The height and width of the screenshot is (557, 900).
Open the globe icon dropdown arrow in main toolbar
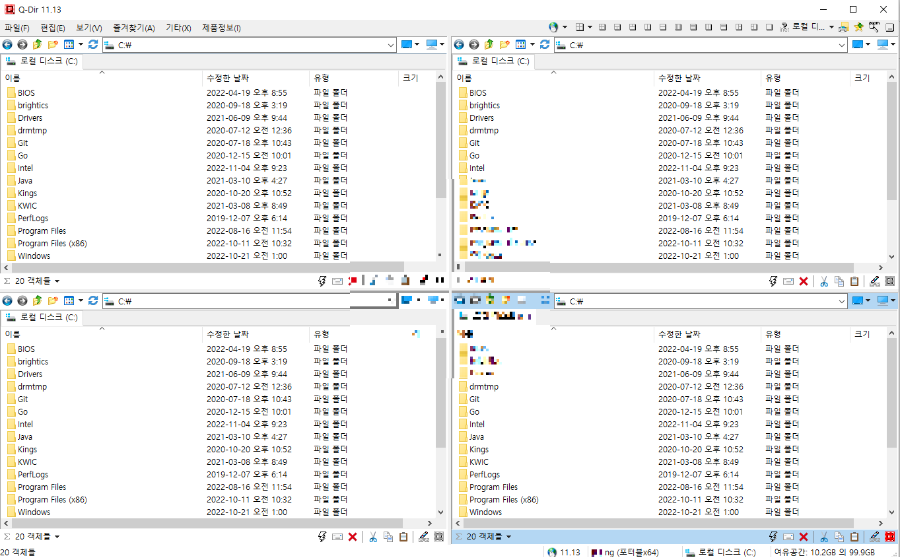[565, 27]
